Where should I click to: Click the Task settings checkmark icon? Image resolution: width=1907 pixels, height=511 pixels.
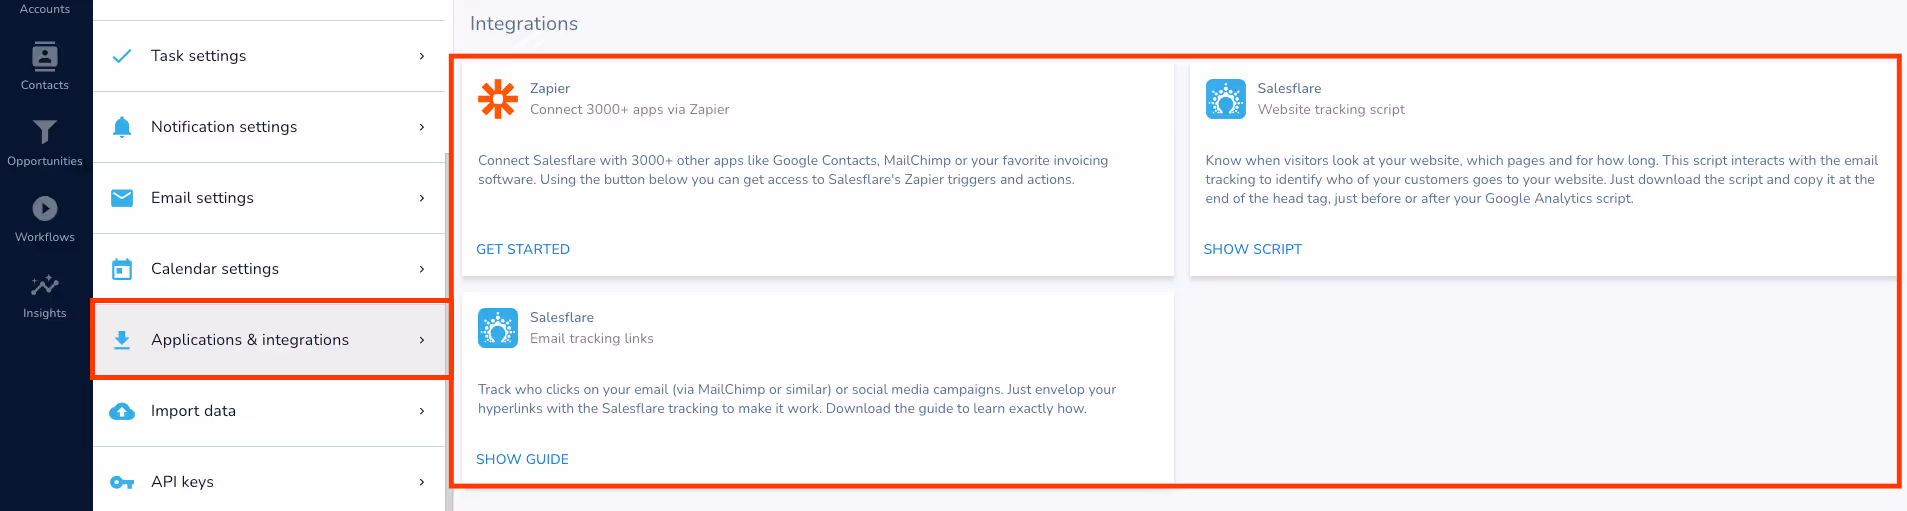(x=122, y=56)
